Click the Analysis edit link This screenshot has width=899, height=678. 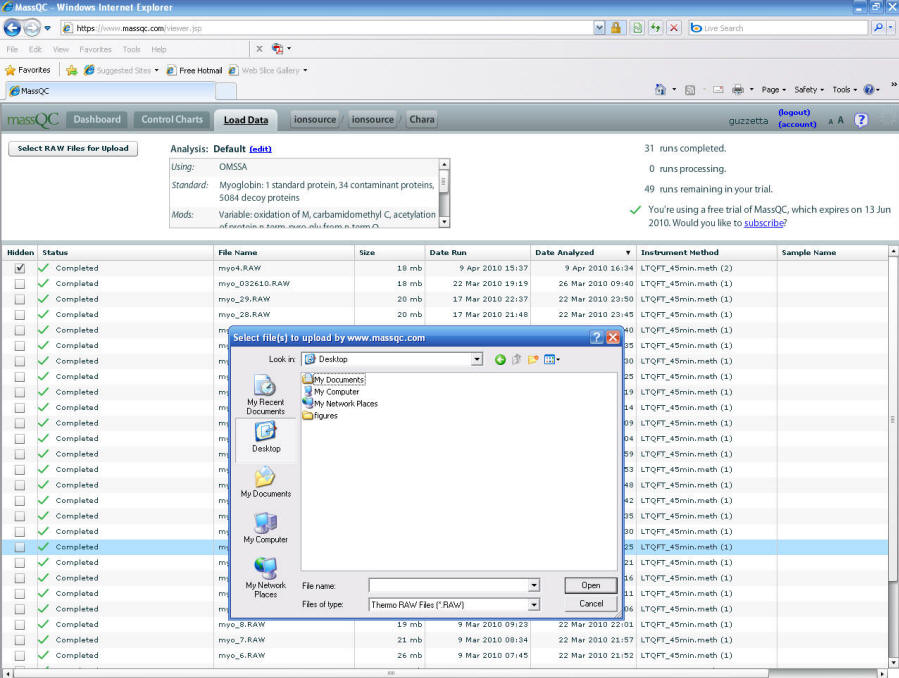pos(260,149)
